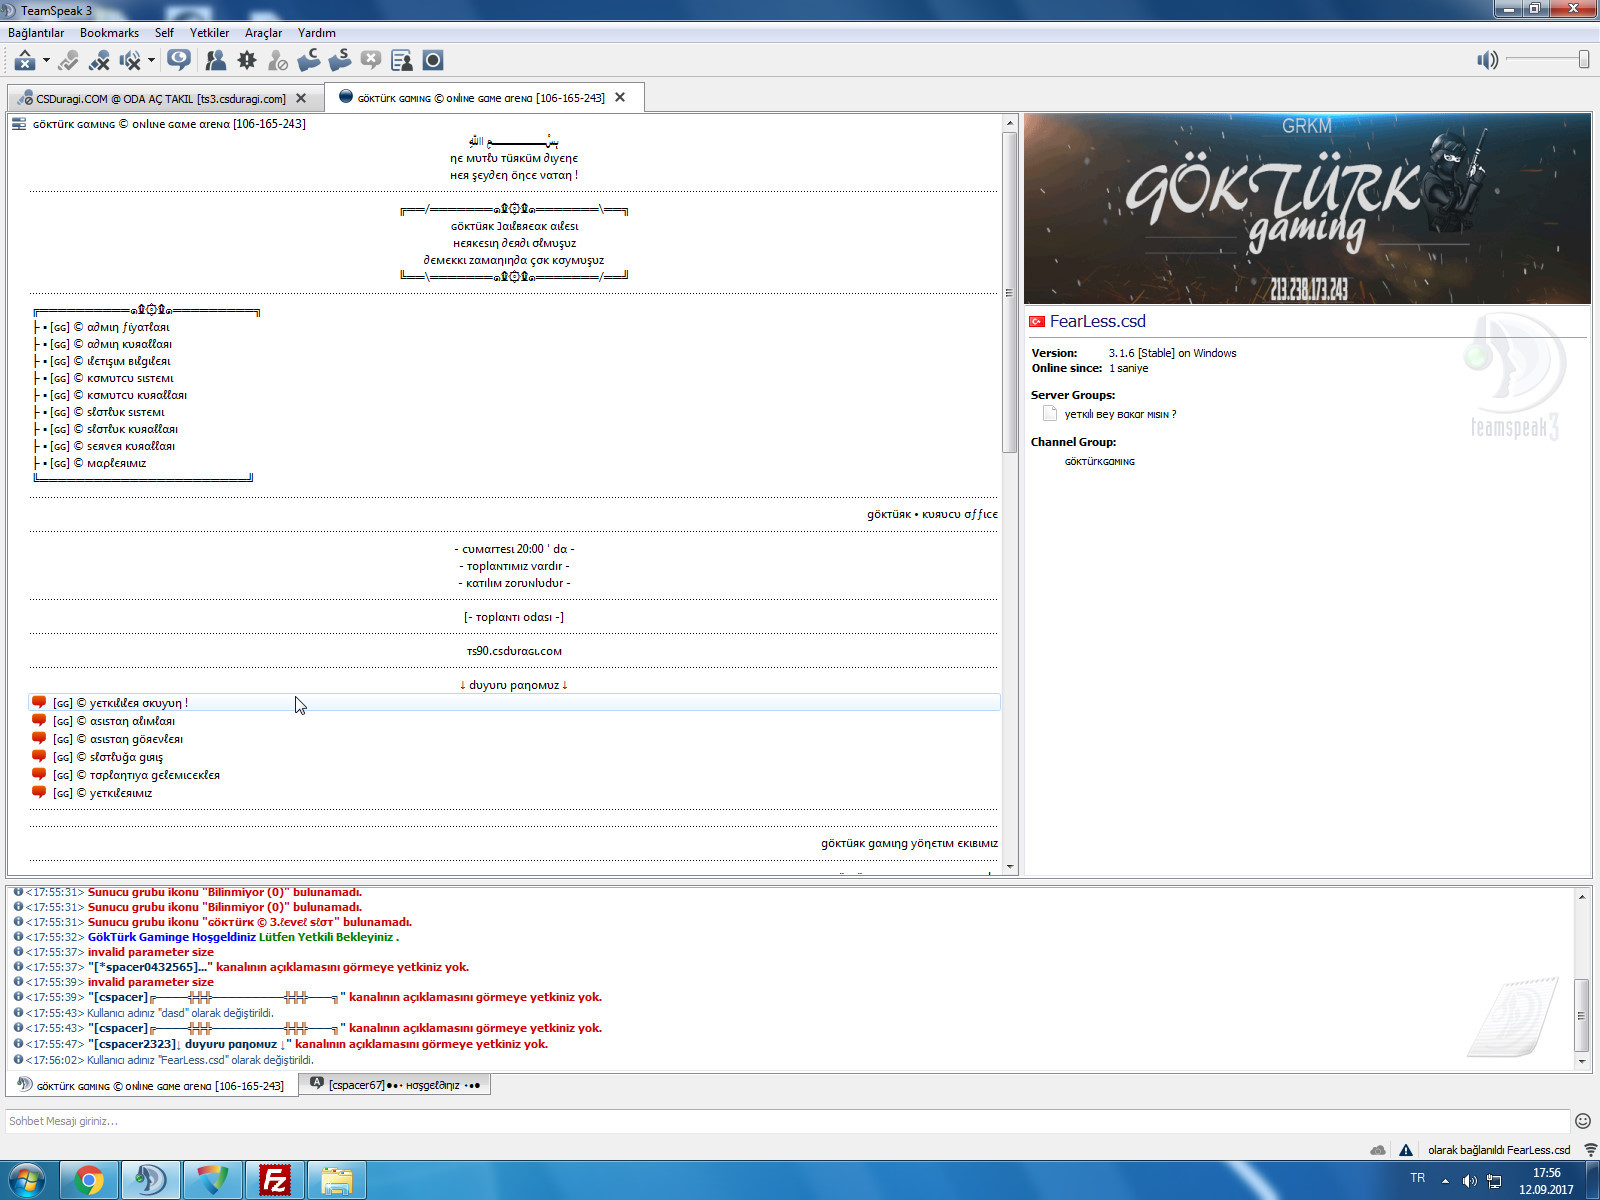Adjust the volume slider handle
This screenshot has width=1600, height=1200.
click(x=1584, y=60)
